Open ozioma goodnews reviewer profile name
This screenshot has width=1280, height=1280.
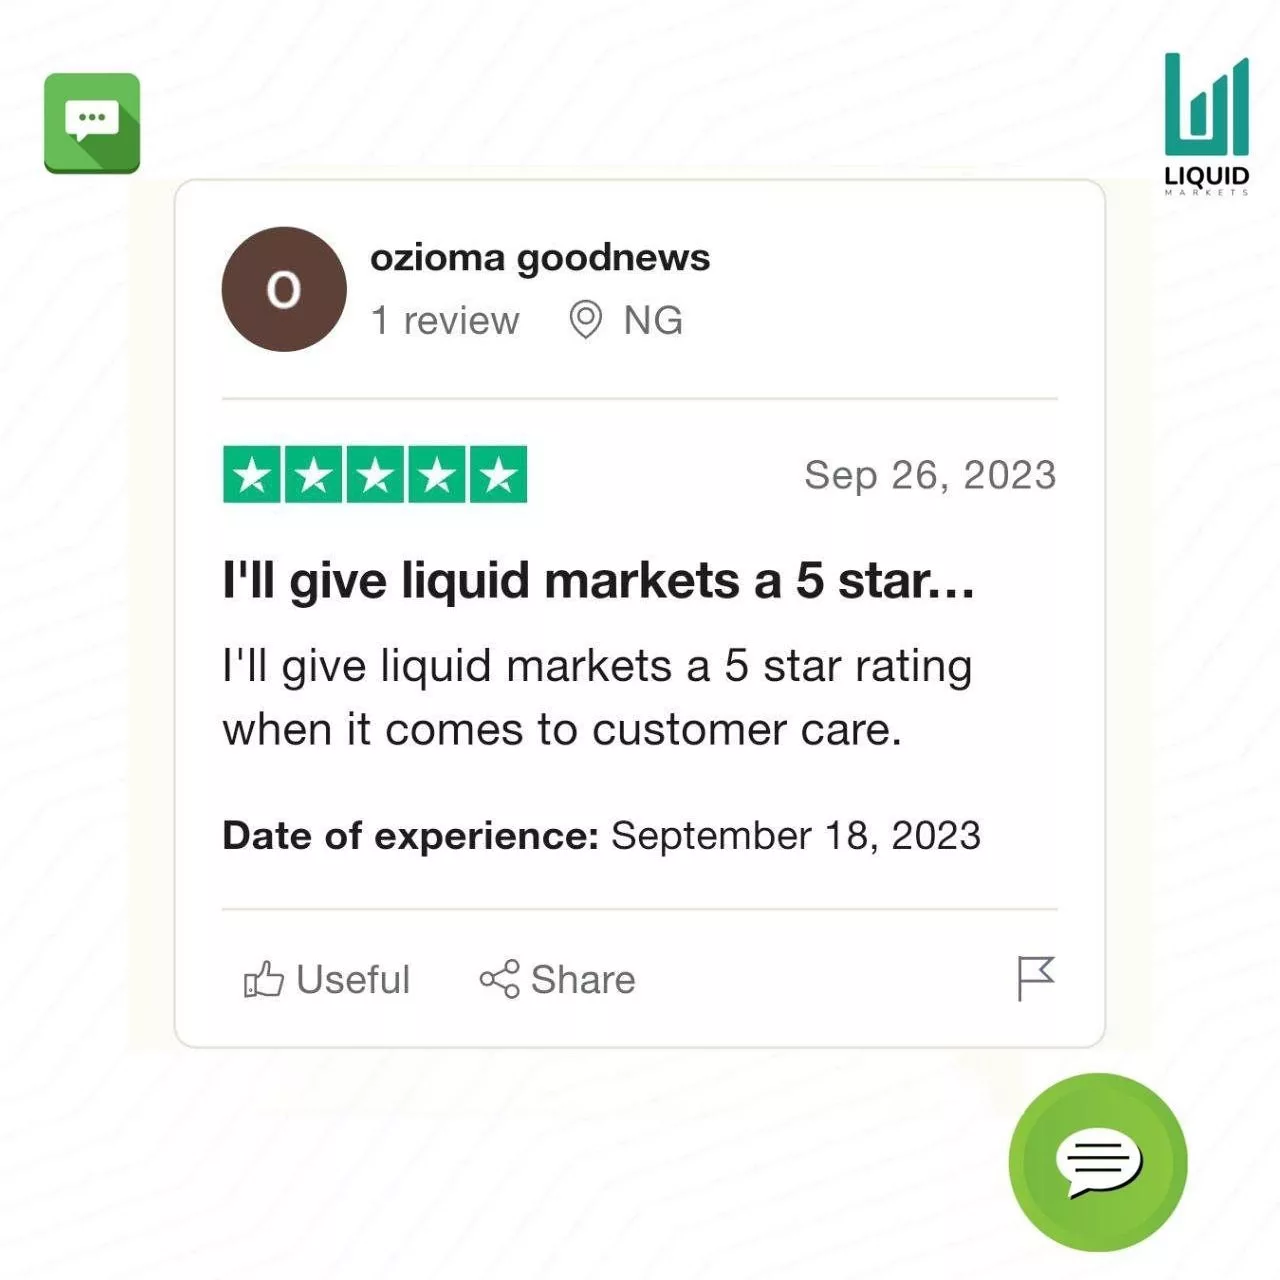[540, 258]
